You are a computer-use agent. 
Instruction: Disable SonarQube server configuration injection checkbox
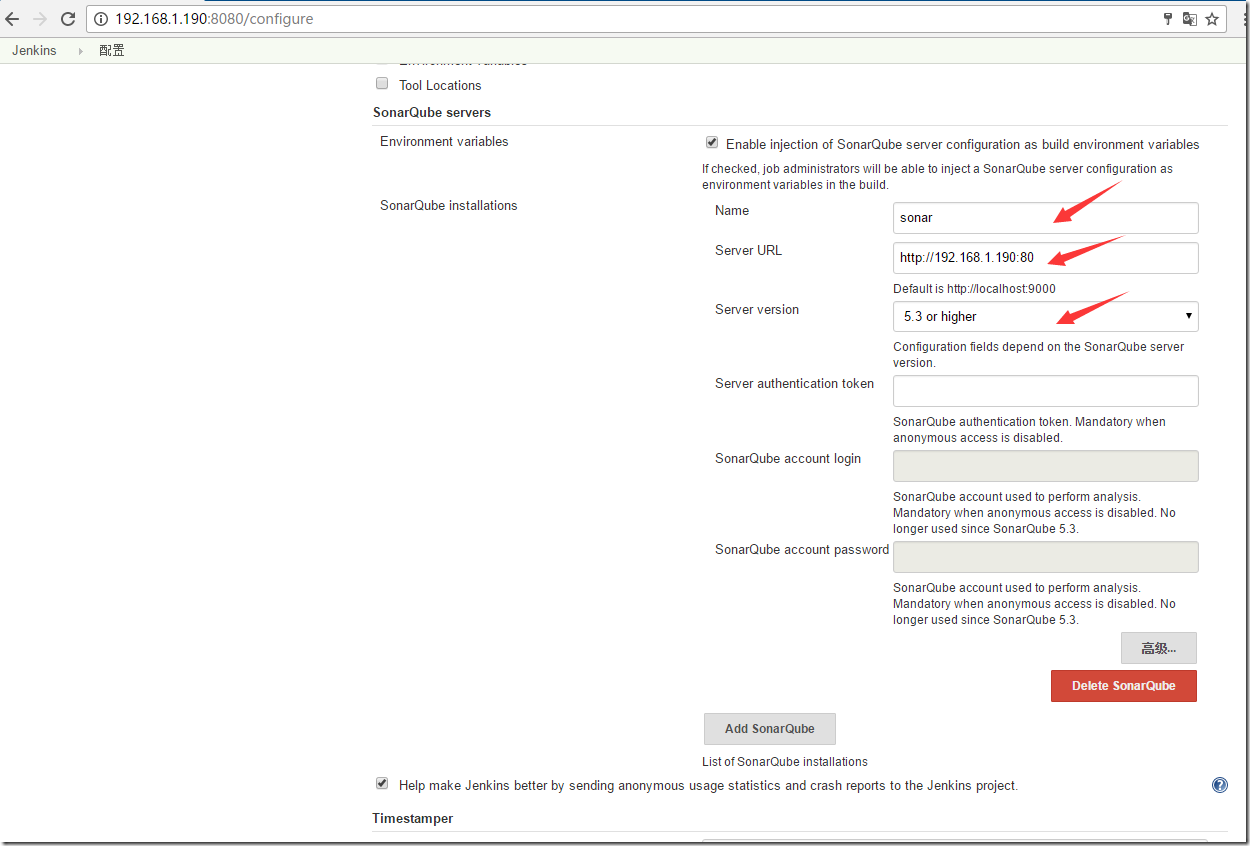(x=712, y=143)
